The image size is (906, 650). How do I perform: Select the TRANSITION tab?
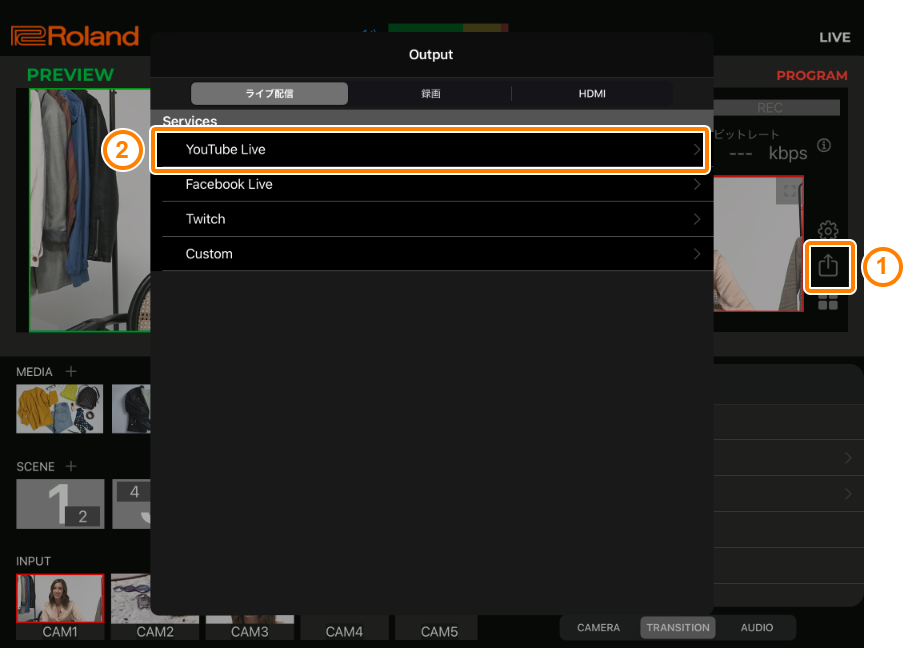(678, 627)
